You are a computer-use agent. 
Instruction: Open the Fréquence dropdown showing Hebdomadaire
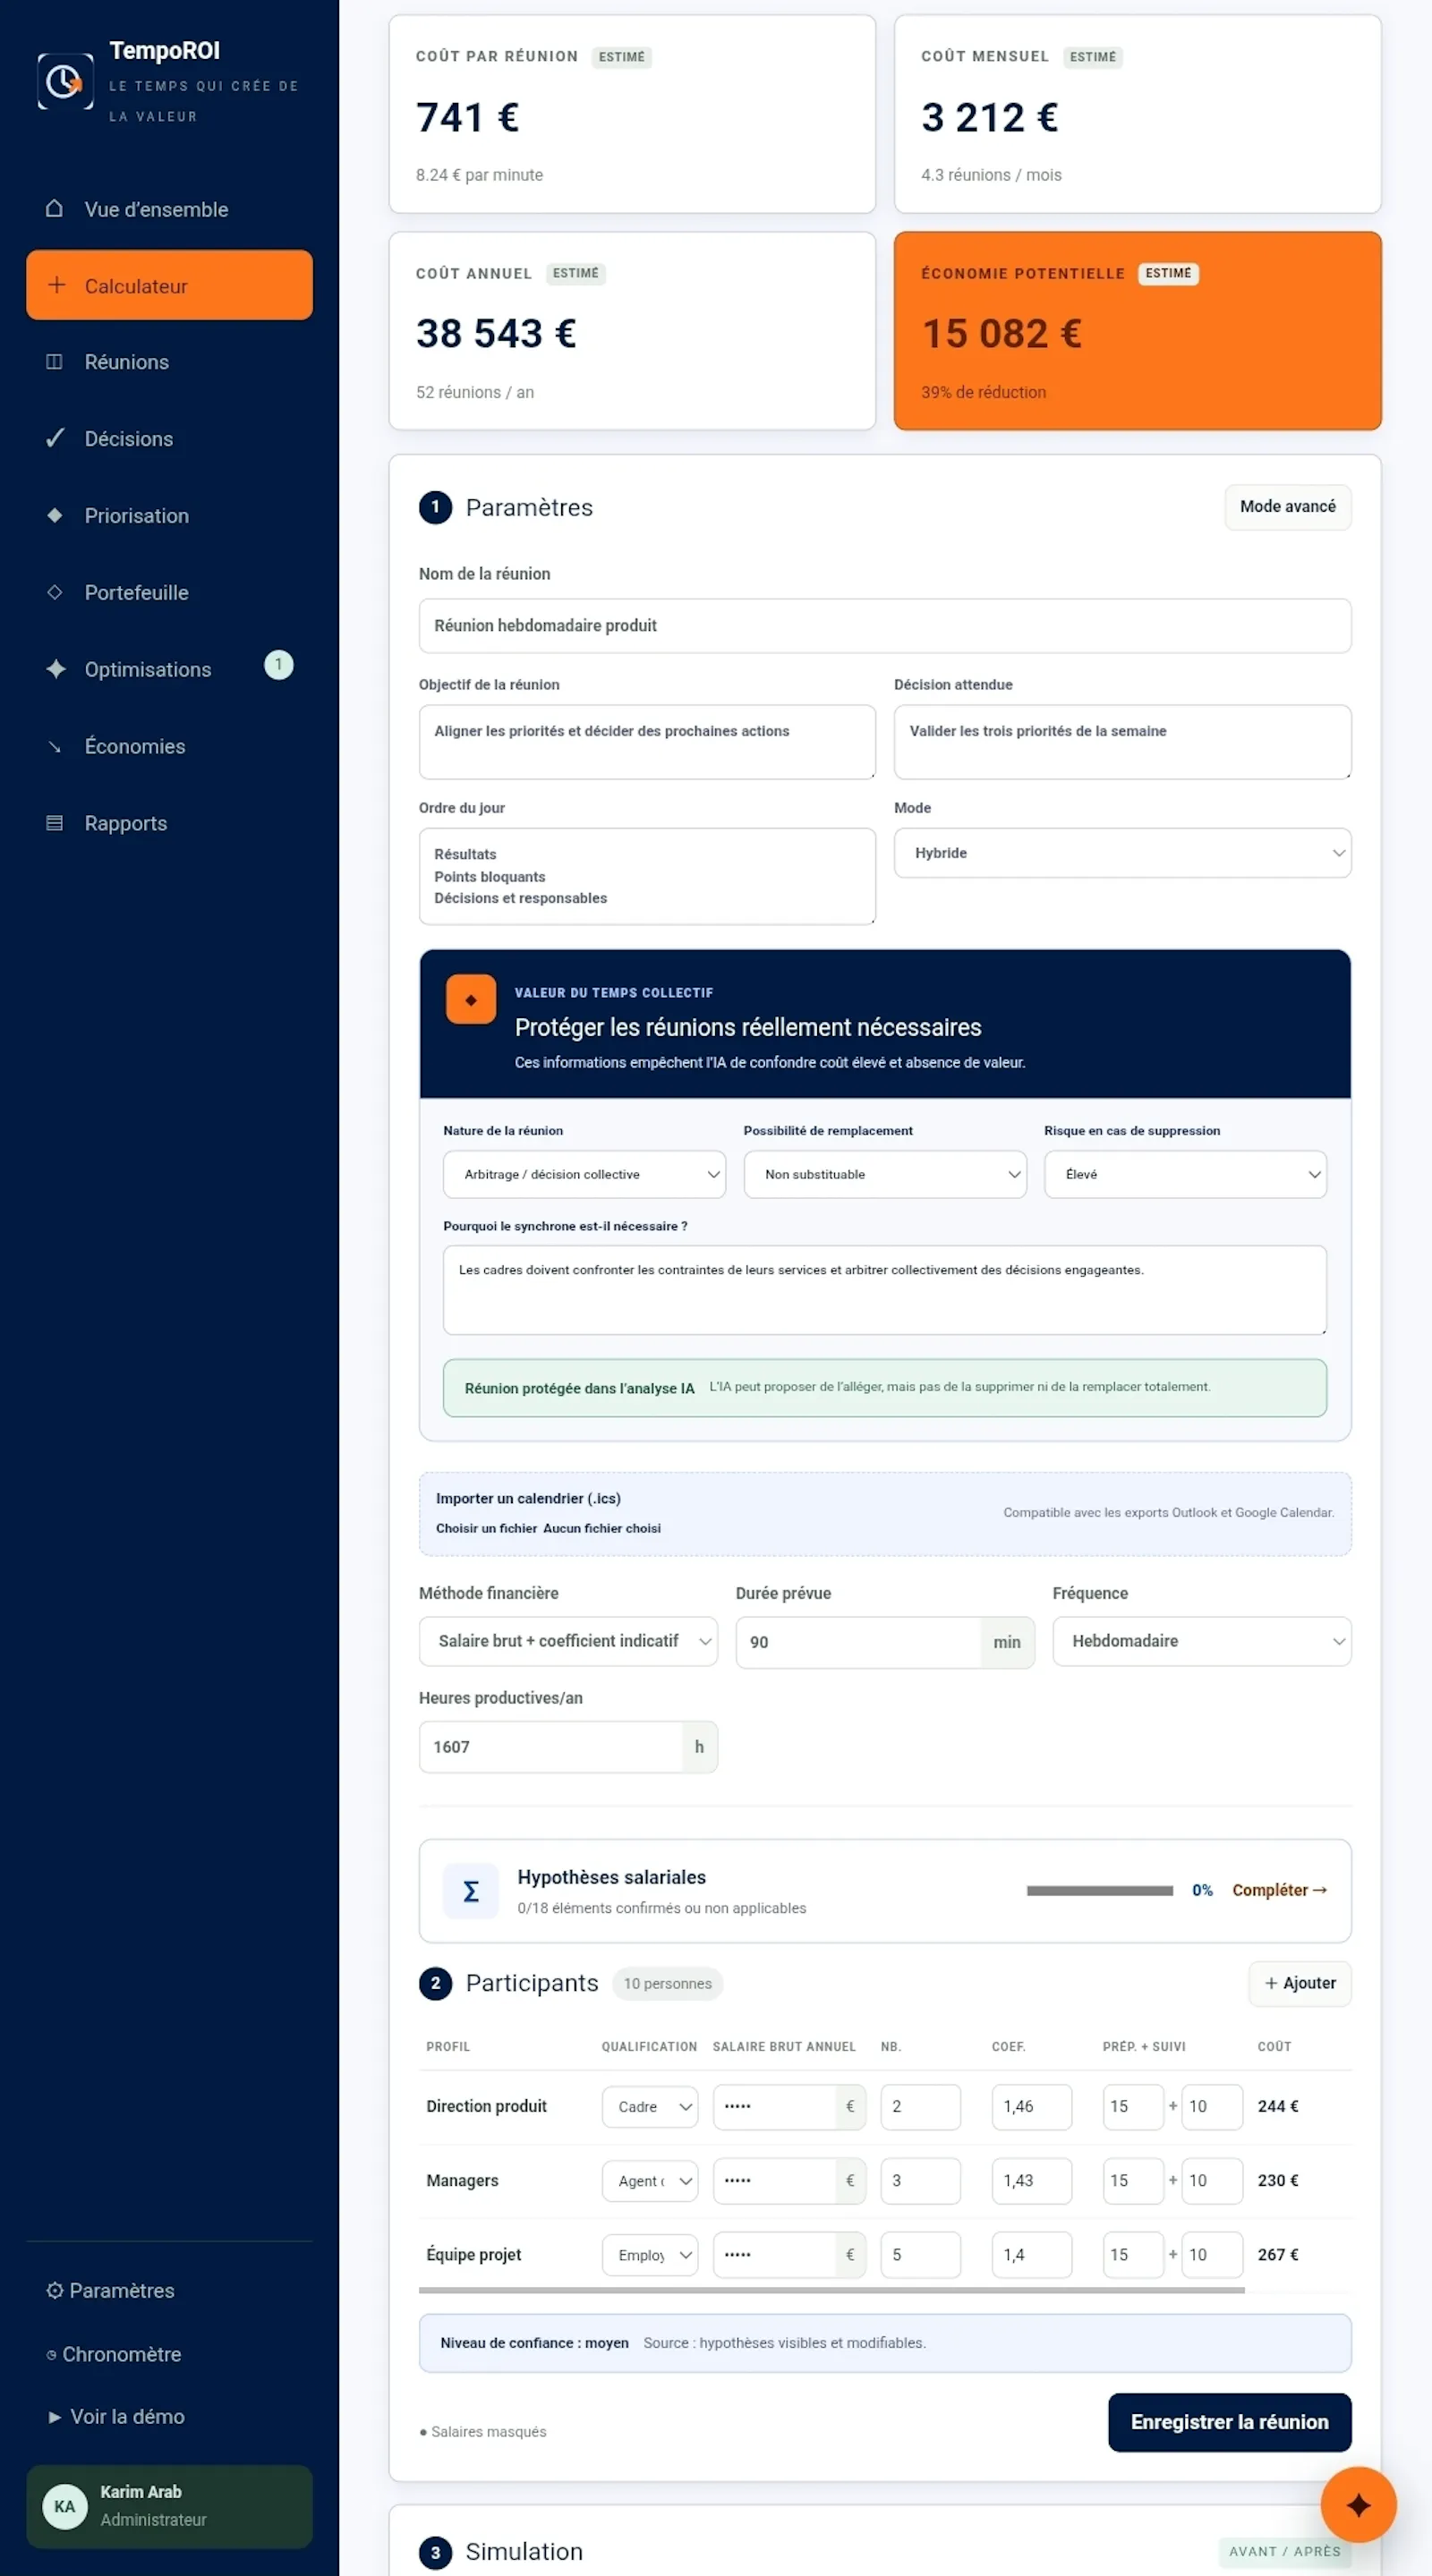pyautogui.click(x=1202, y=1641)
